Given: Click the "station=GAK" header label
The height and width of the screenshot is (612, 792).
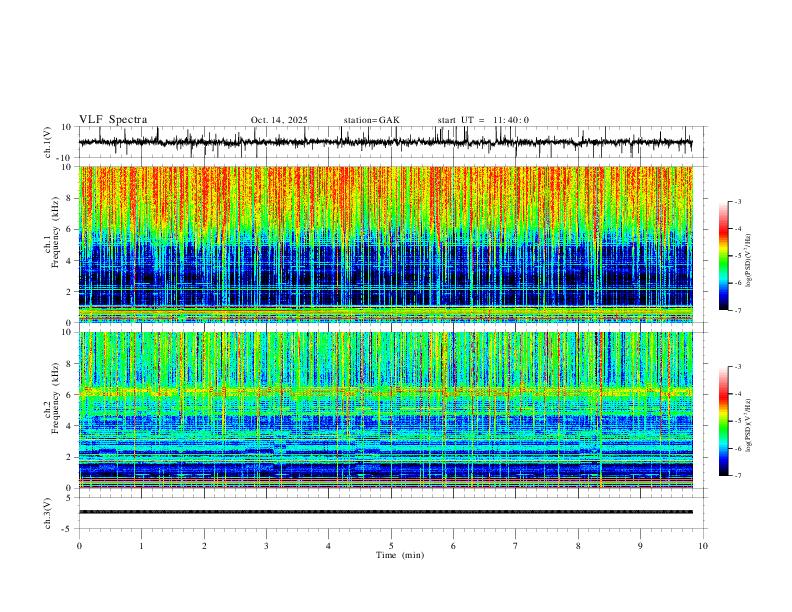Looking at the screenshot, I should point(371,120).
